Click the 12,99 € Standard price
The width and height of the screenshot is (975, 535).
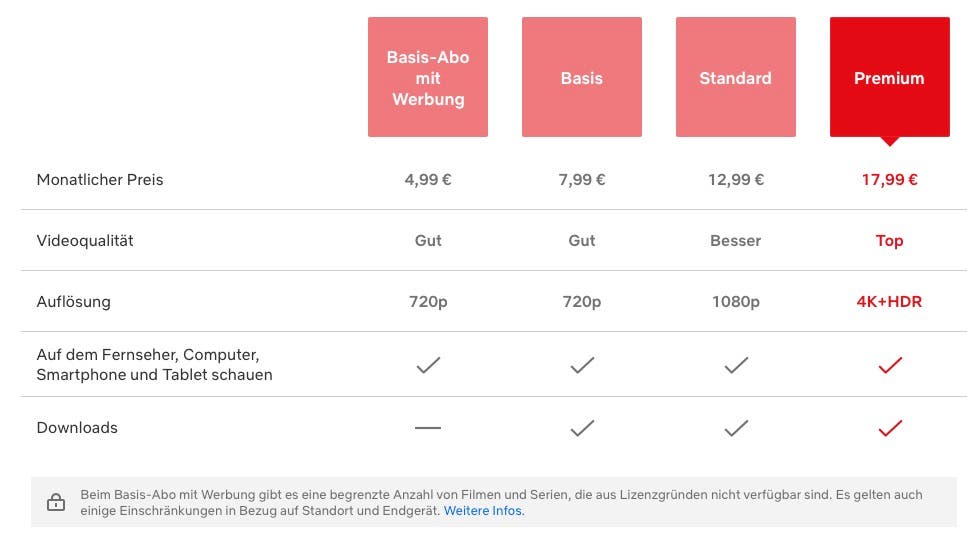736,180
